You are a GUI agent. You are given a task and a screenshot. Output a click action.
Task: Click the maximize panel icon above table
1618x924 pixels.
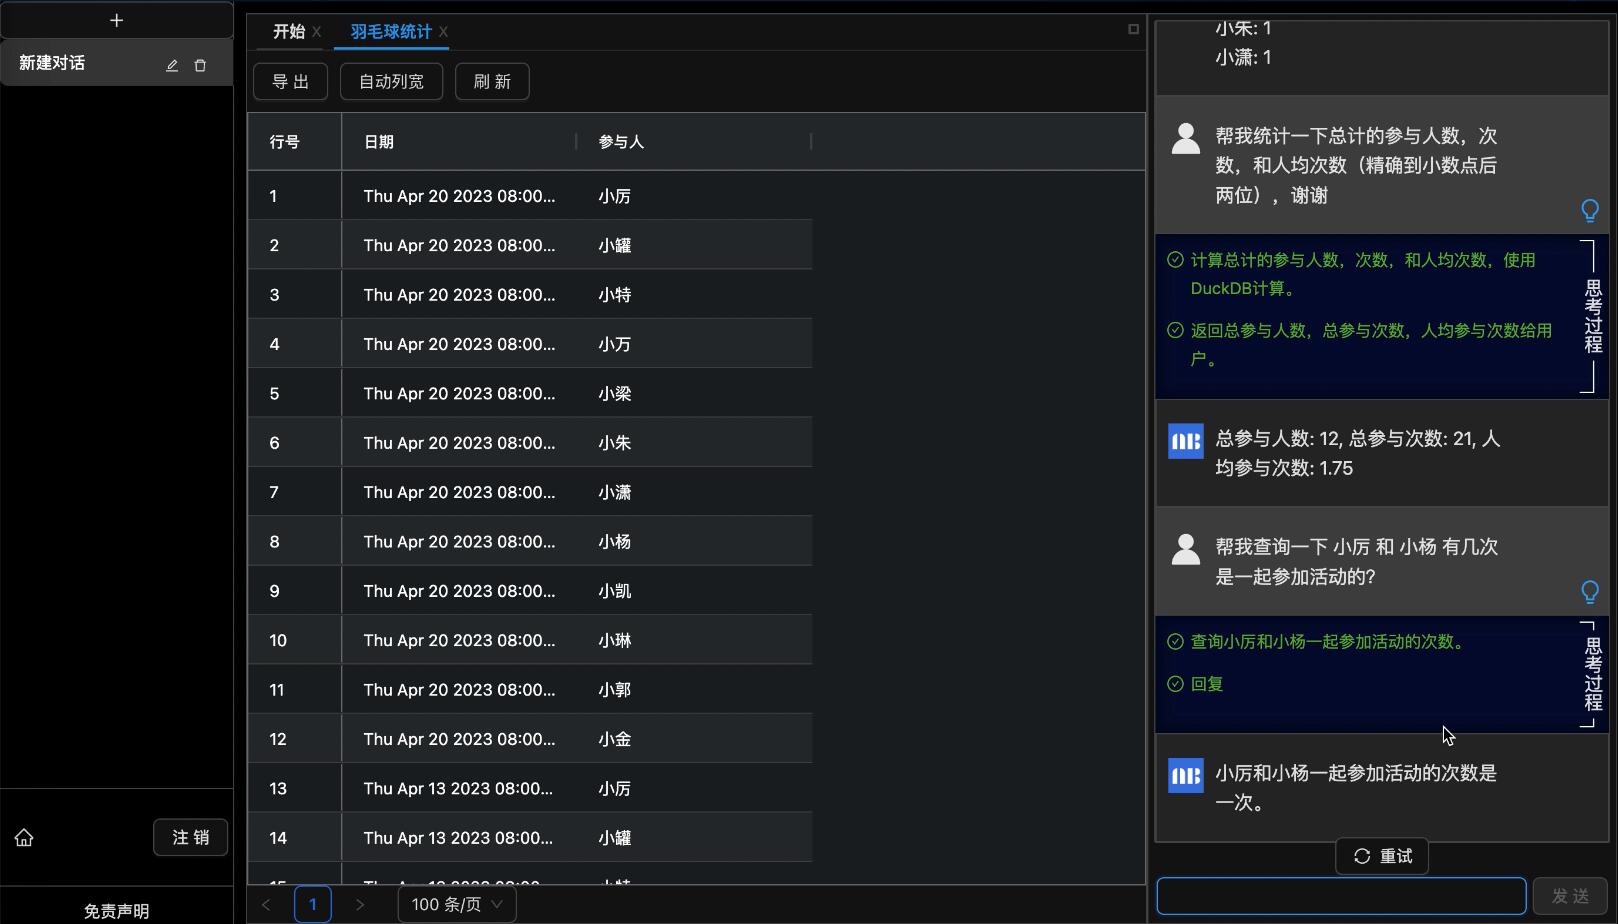tap(1133, 29)
